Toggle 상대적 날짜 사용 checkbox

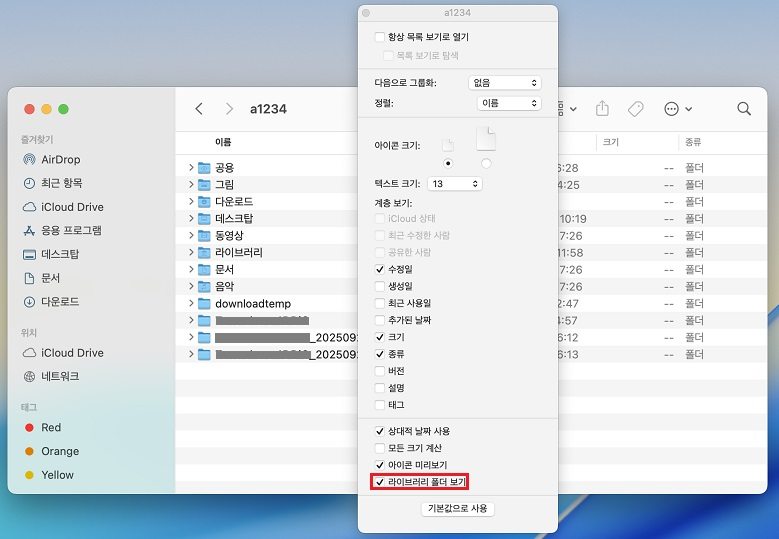point(380,431)
